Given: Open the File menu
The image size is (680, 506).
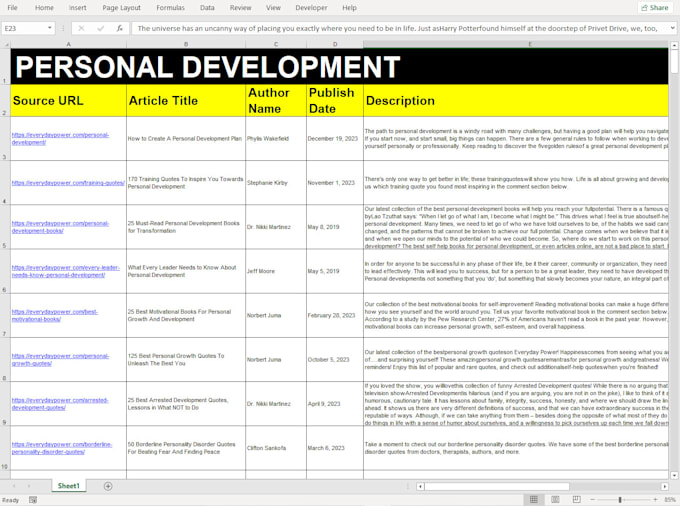Looking at the screenshot, I should click(13, 7).
